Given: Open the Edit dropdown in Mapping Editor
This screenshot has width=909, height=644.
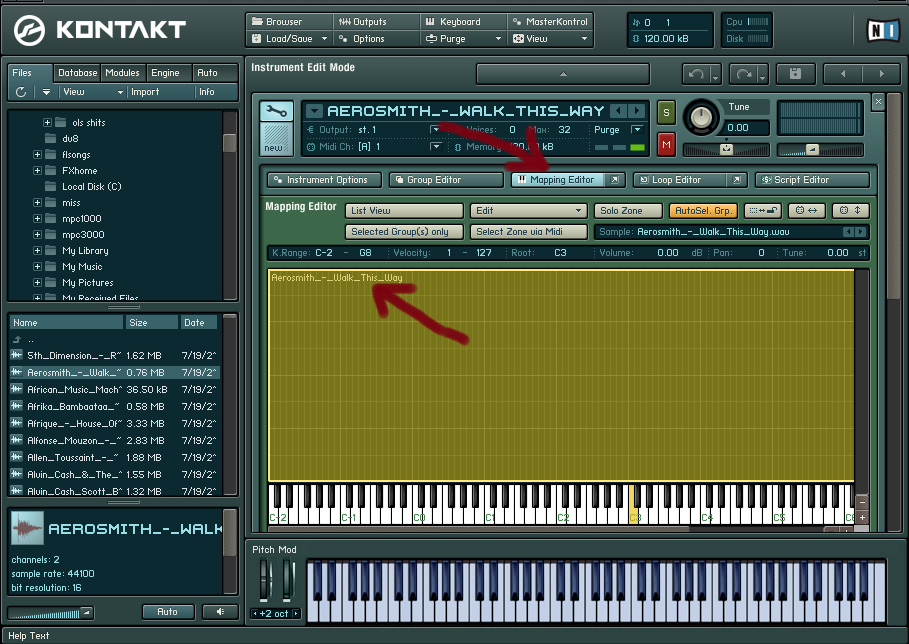Looking at the screenshot, I should (x=529, y=210).
